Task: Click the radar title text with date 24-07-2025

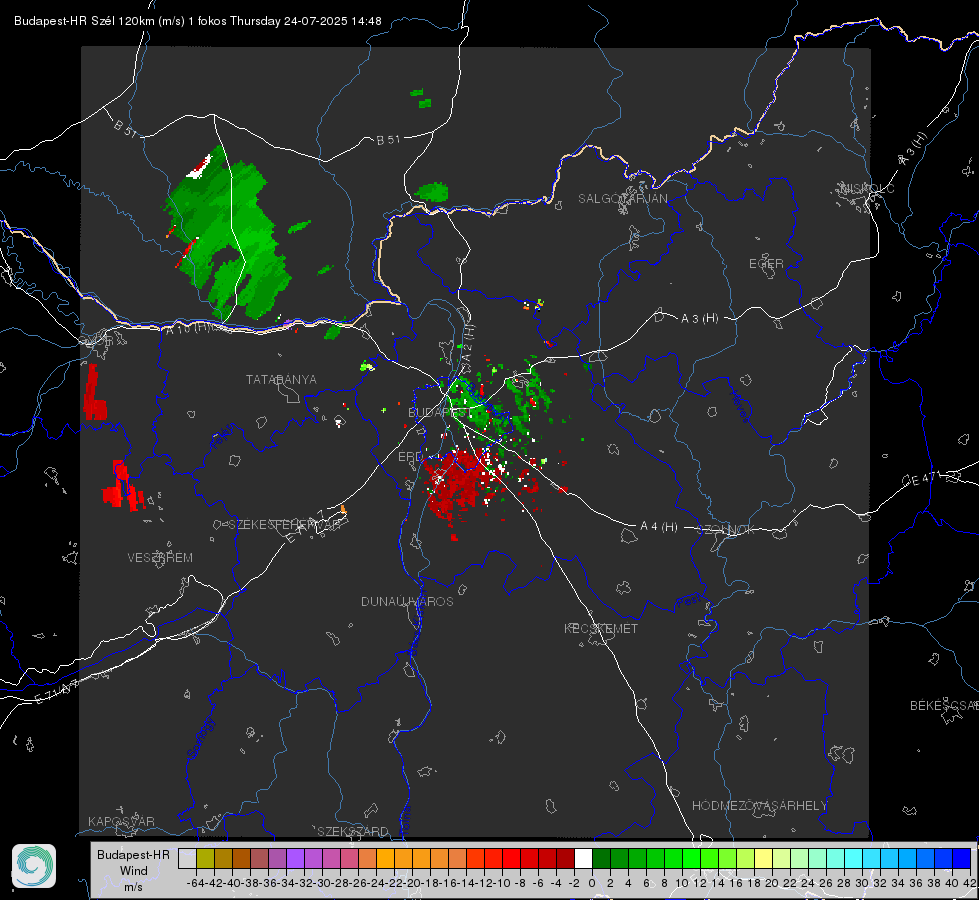Action: pos(197,21)
